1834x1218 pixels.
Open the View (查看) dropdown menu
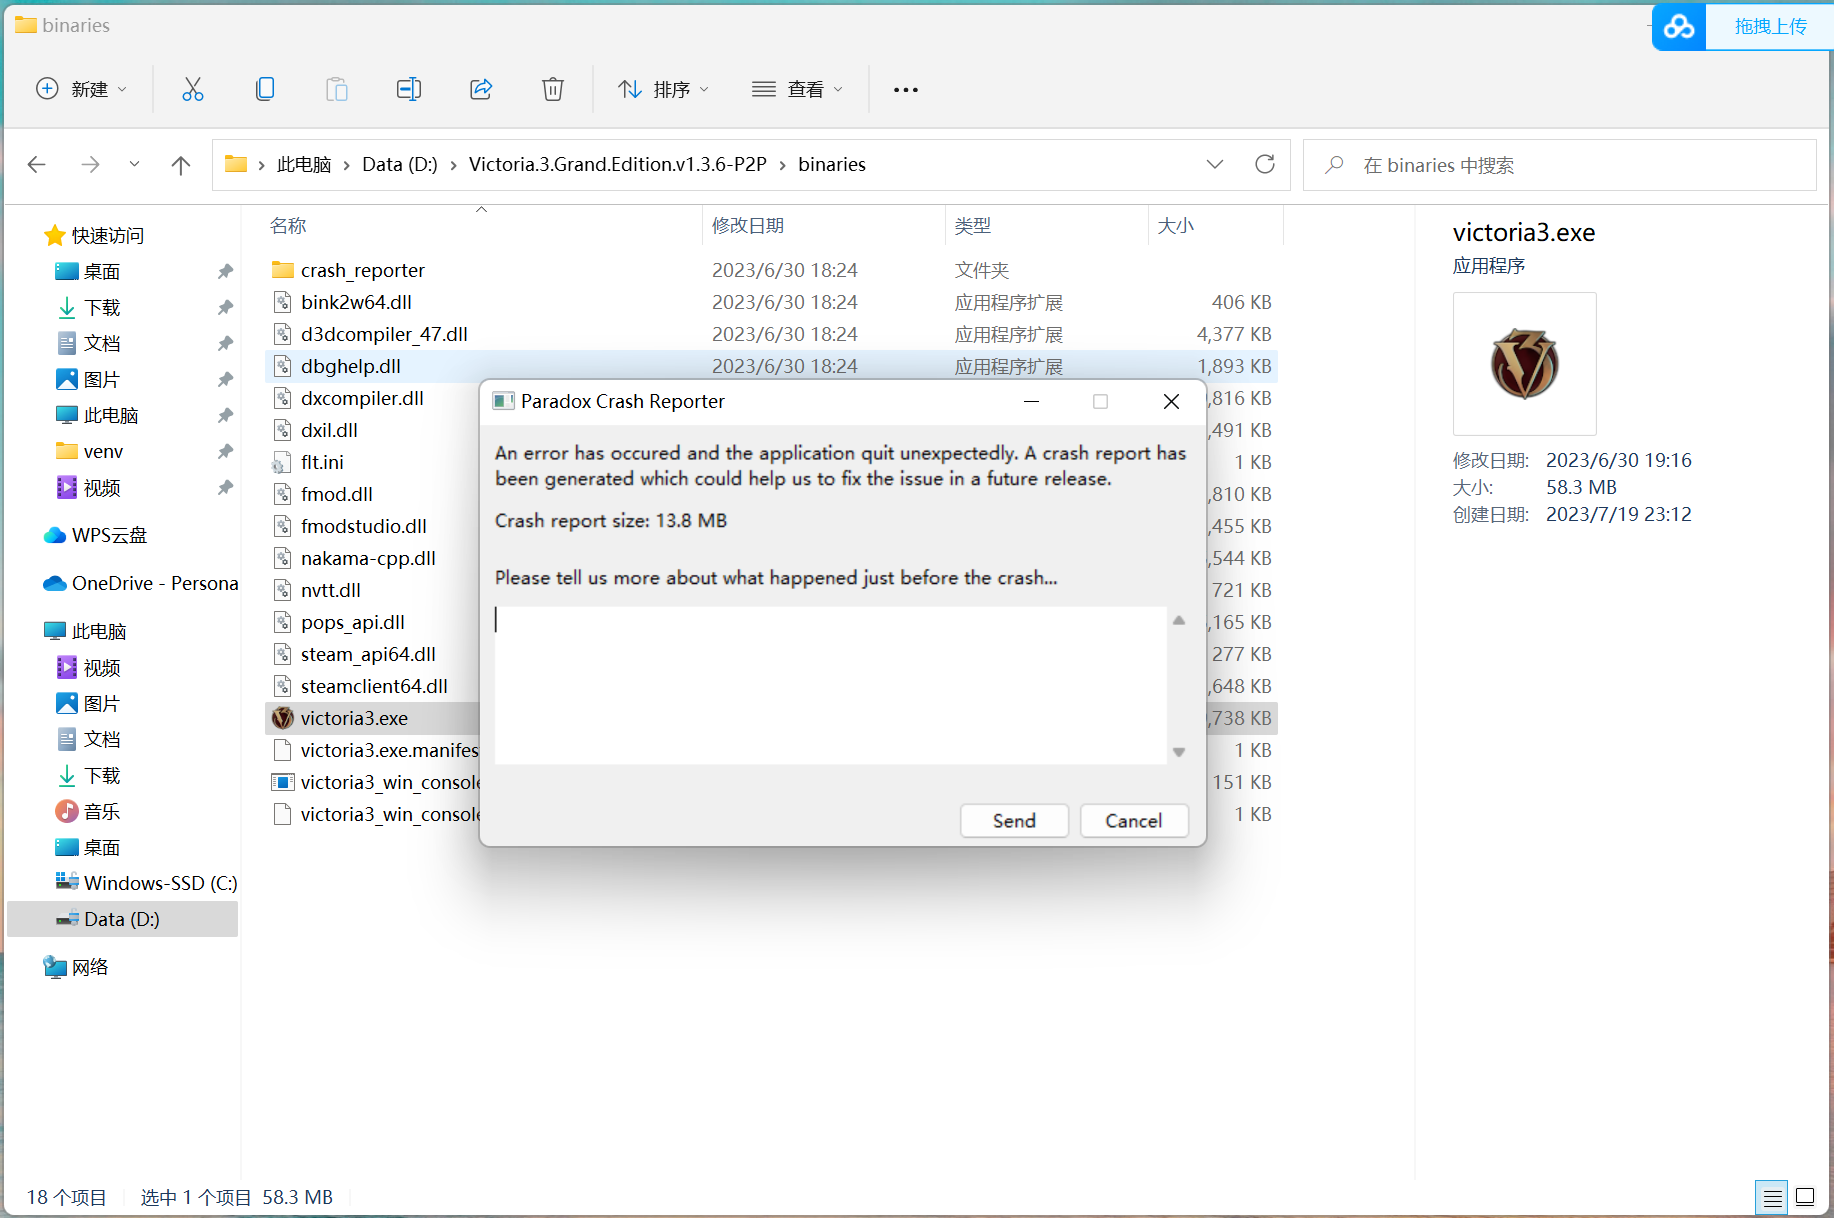click(797, 90)
